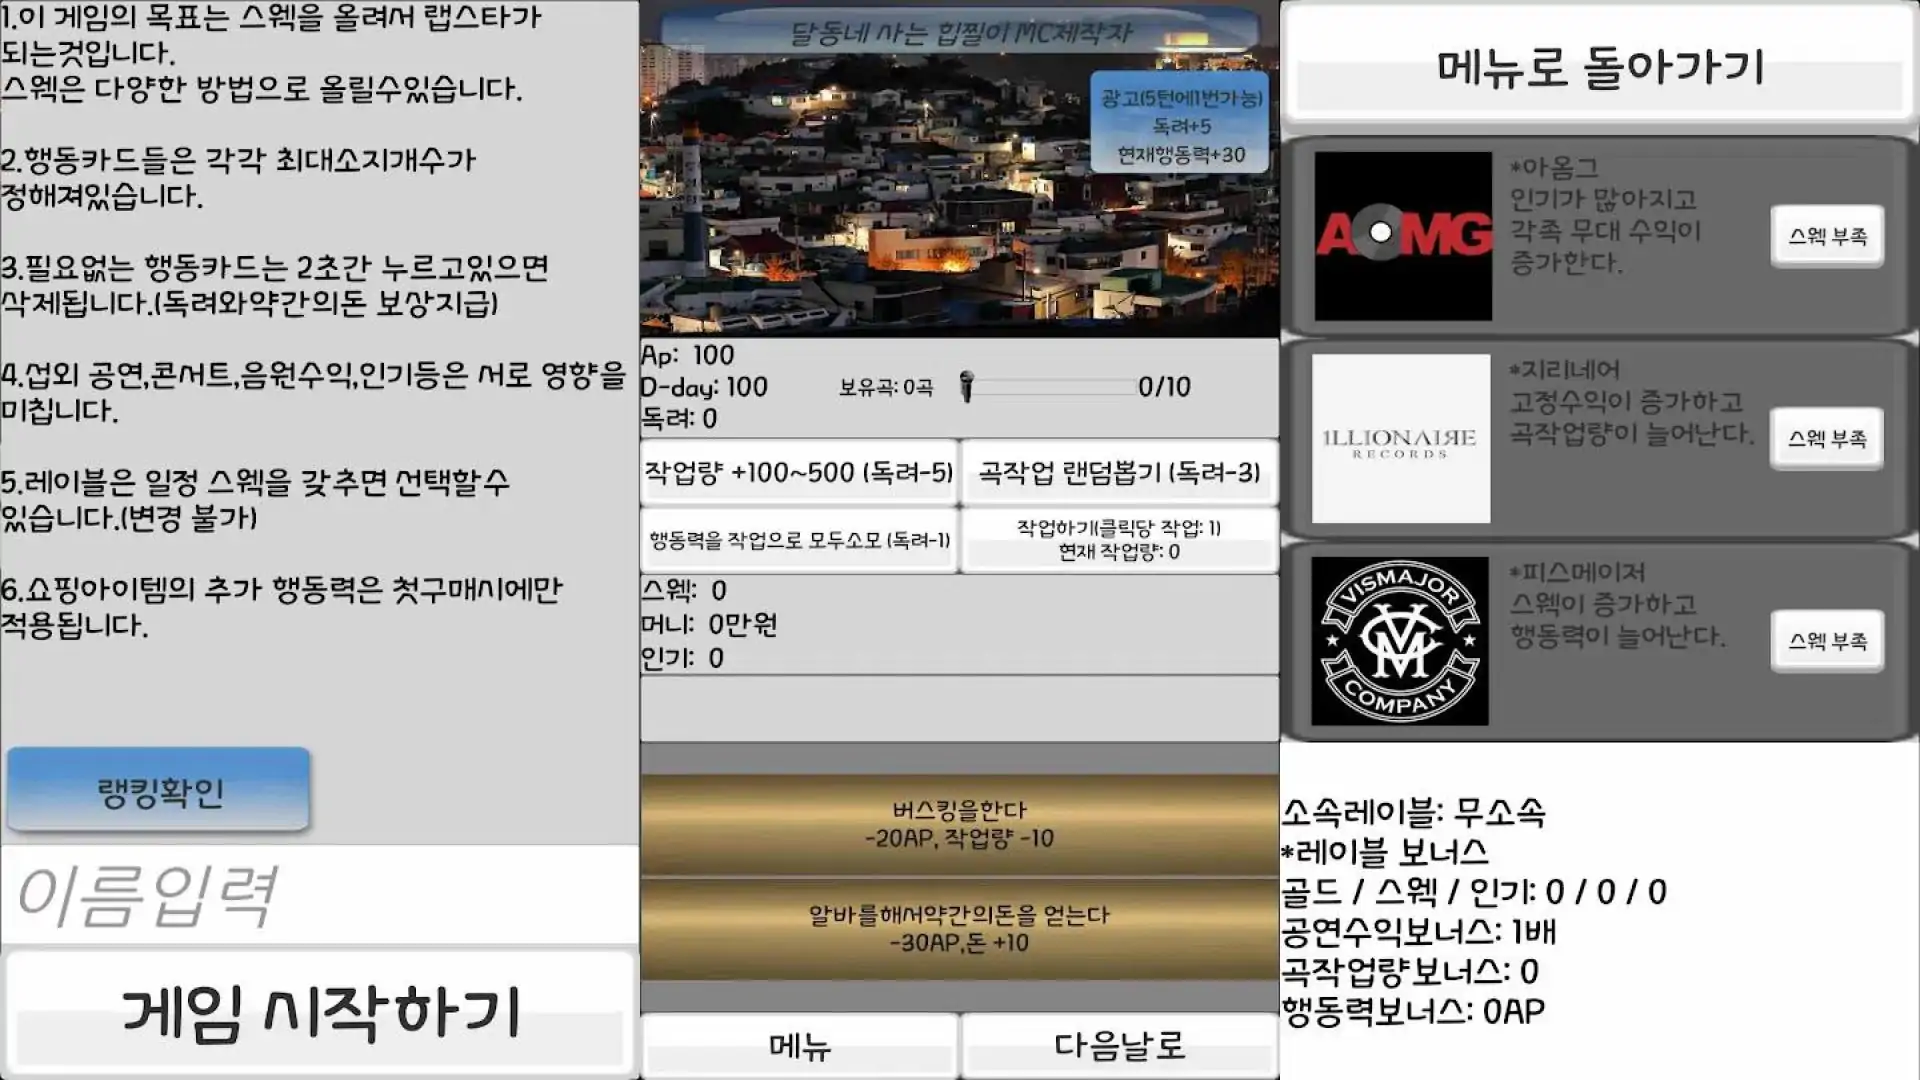This screenshot has width=1920, height=1080.
Task: Select 곡작업 랜덤뽑기 (독려-3) option
Action: (x=1119, y=472)
